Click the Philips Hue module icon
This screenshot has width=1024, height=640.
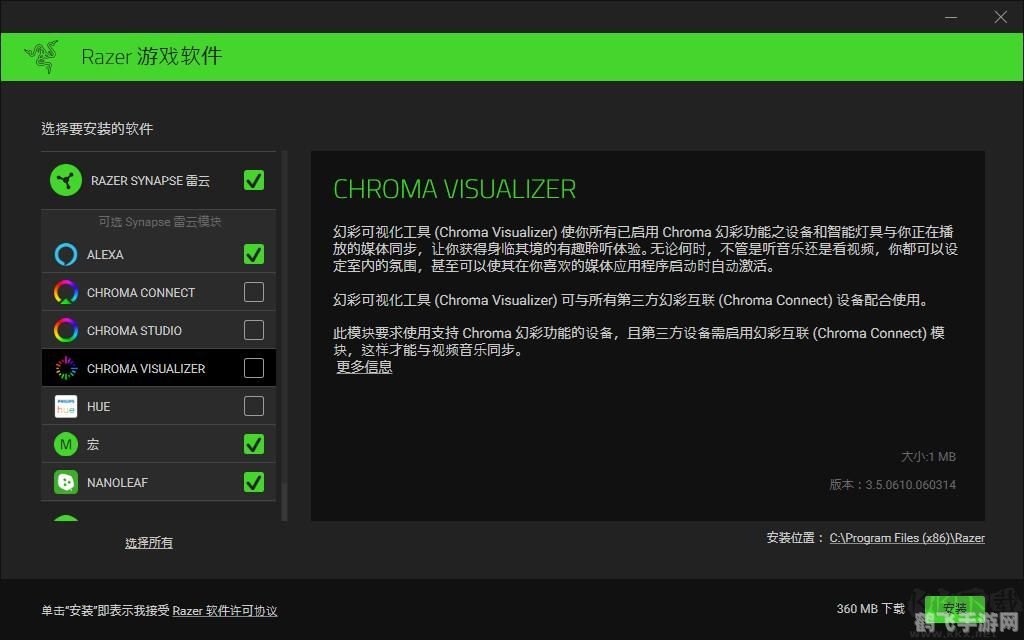(65, 406)
